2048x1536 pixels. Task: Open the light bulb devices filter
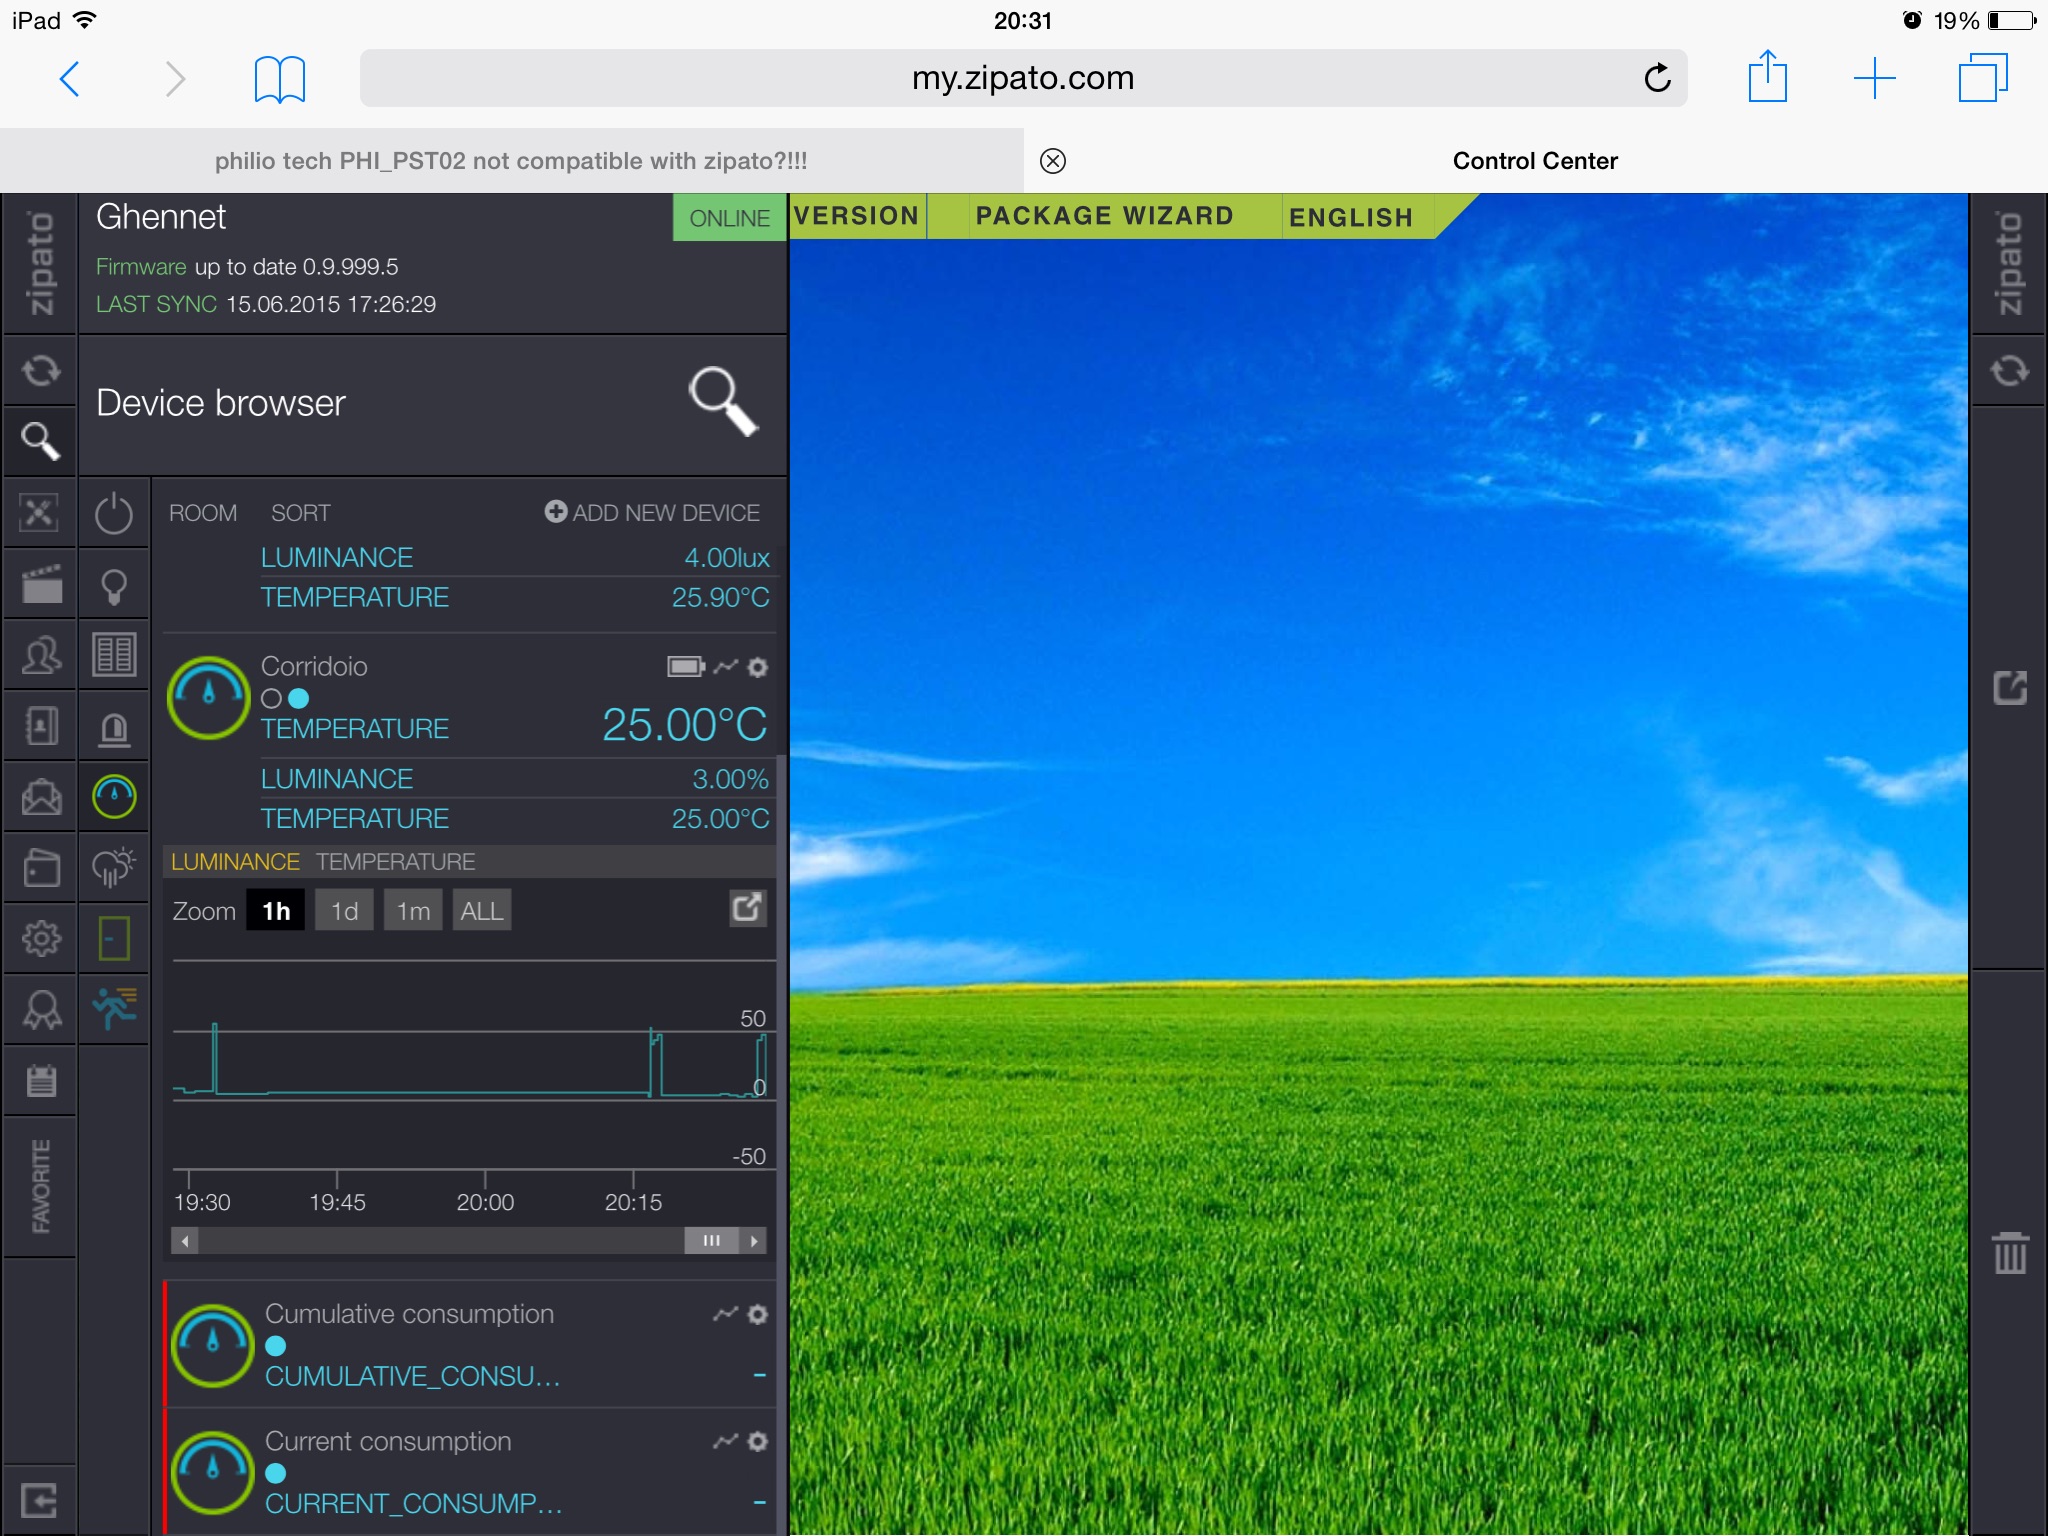(114, 586)
